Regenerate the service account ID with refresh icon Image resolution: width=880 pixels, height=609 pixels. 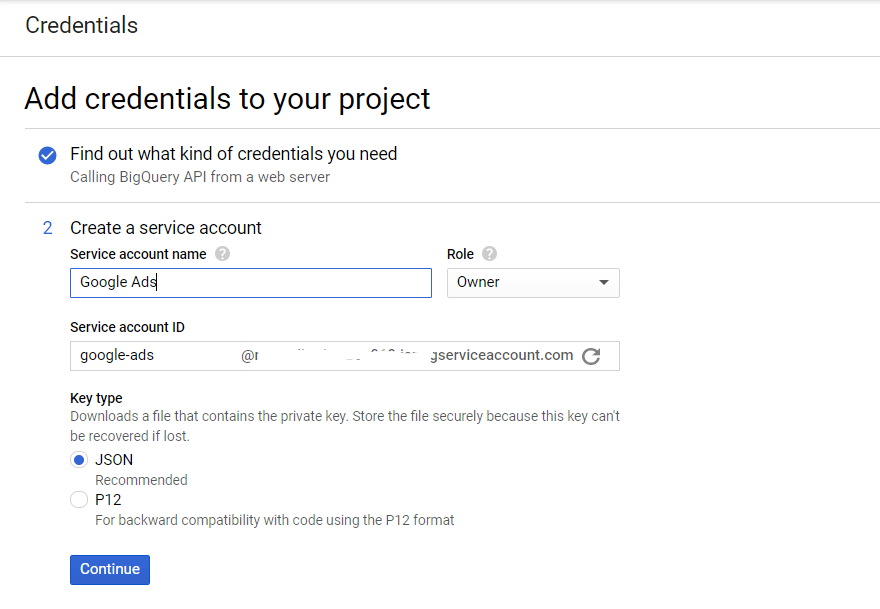point(591,356)
